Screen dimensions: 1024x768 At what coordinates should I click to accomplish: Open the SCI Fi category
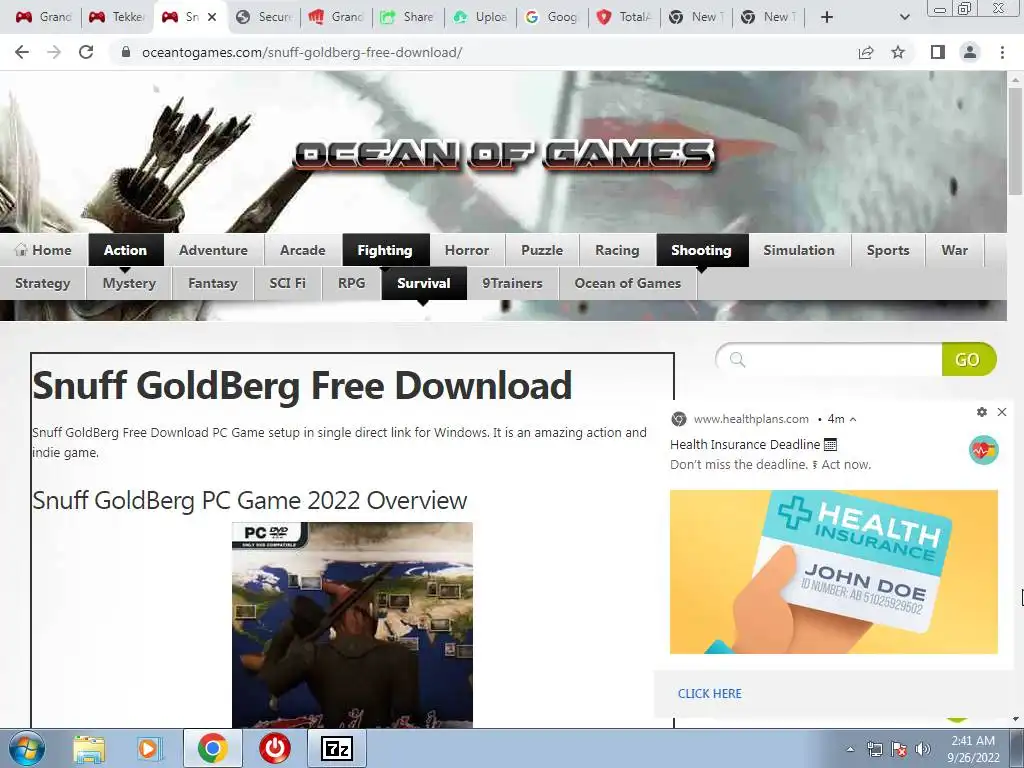coord(287,283)
